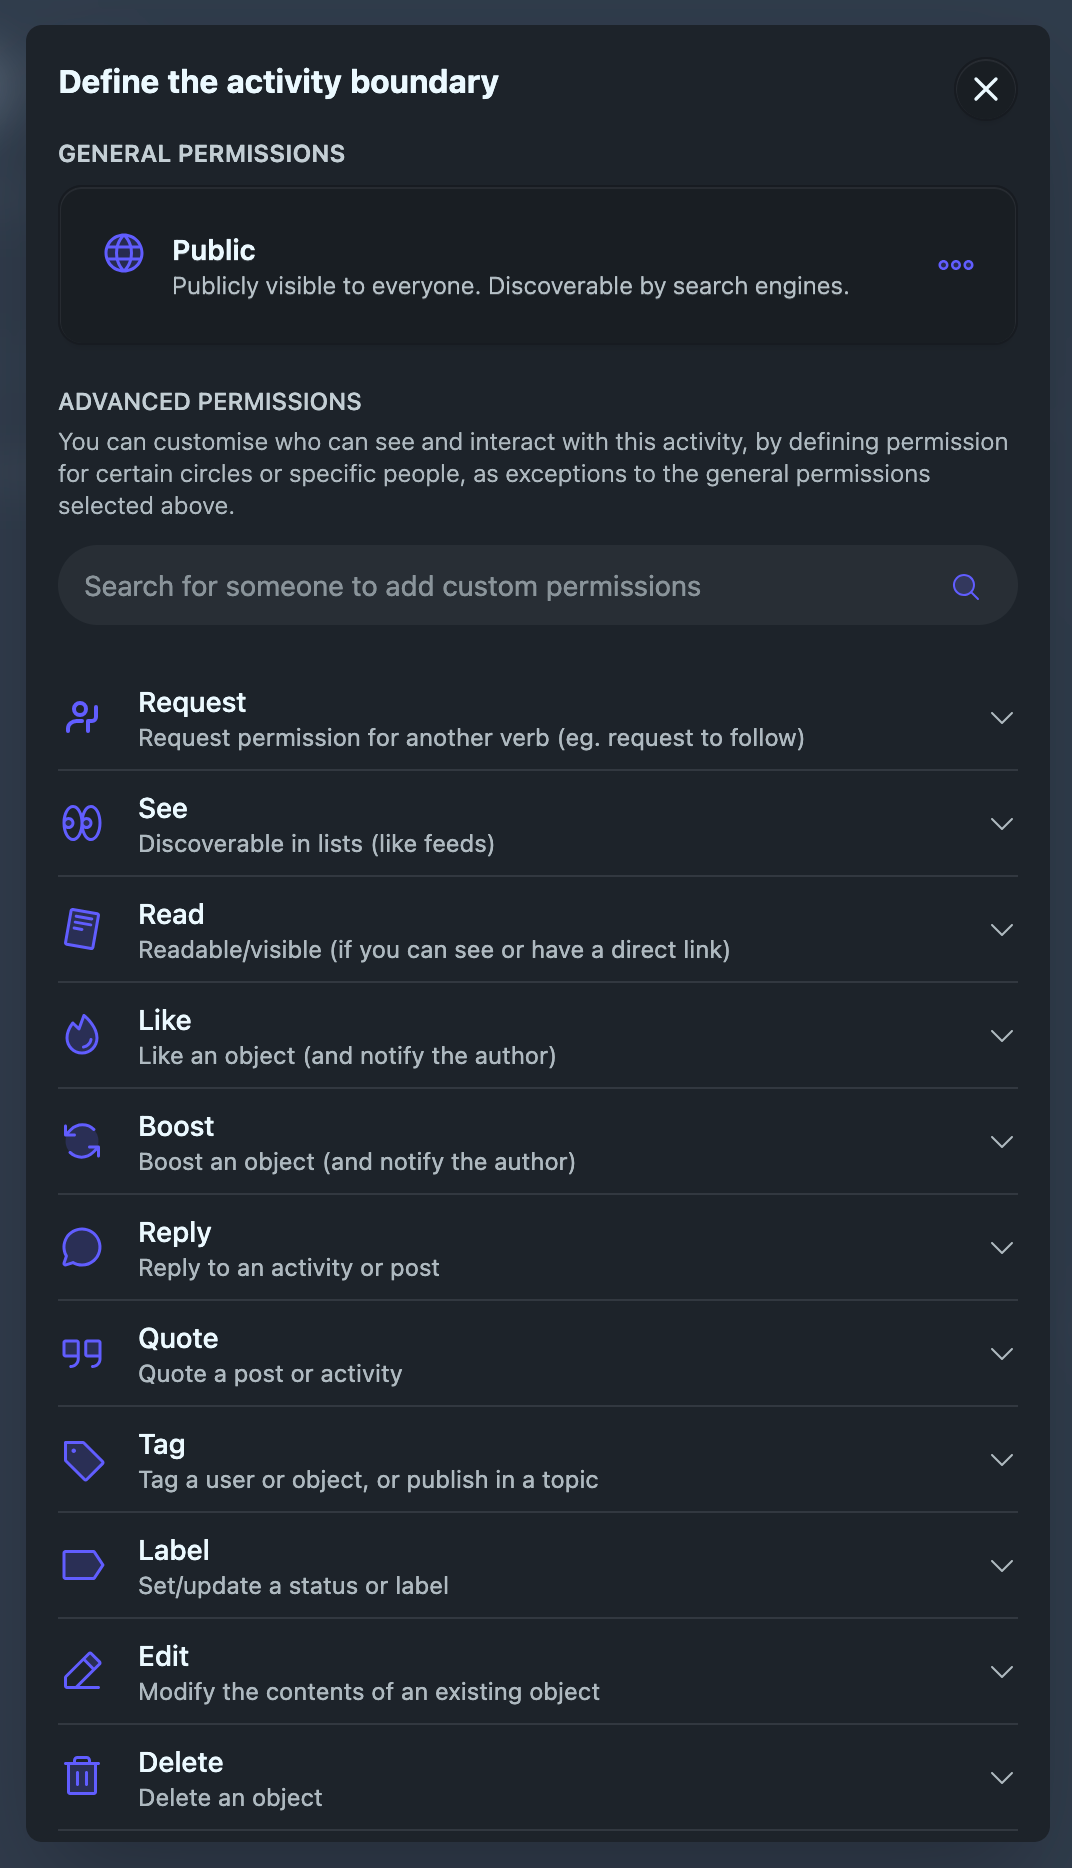This screenshot has width=1072, height=1868.
Task: Expand the Like permission options
Action: click(1002, 1035)
